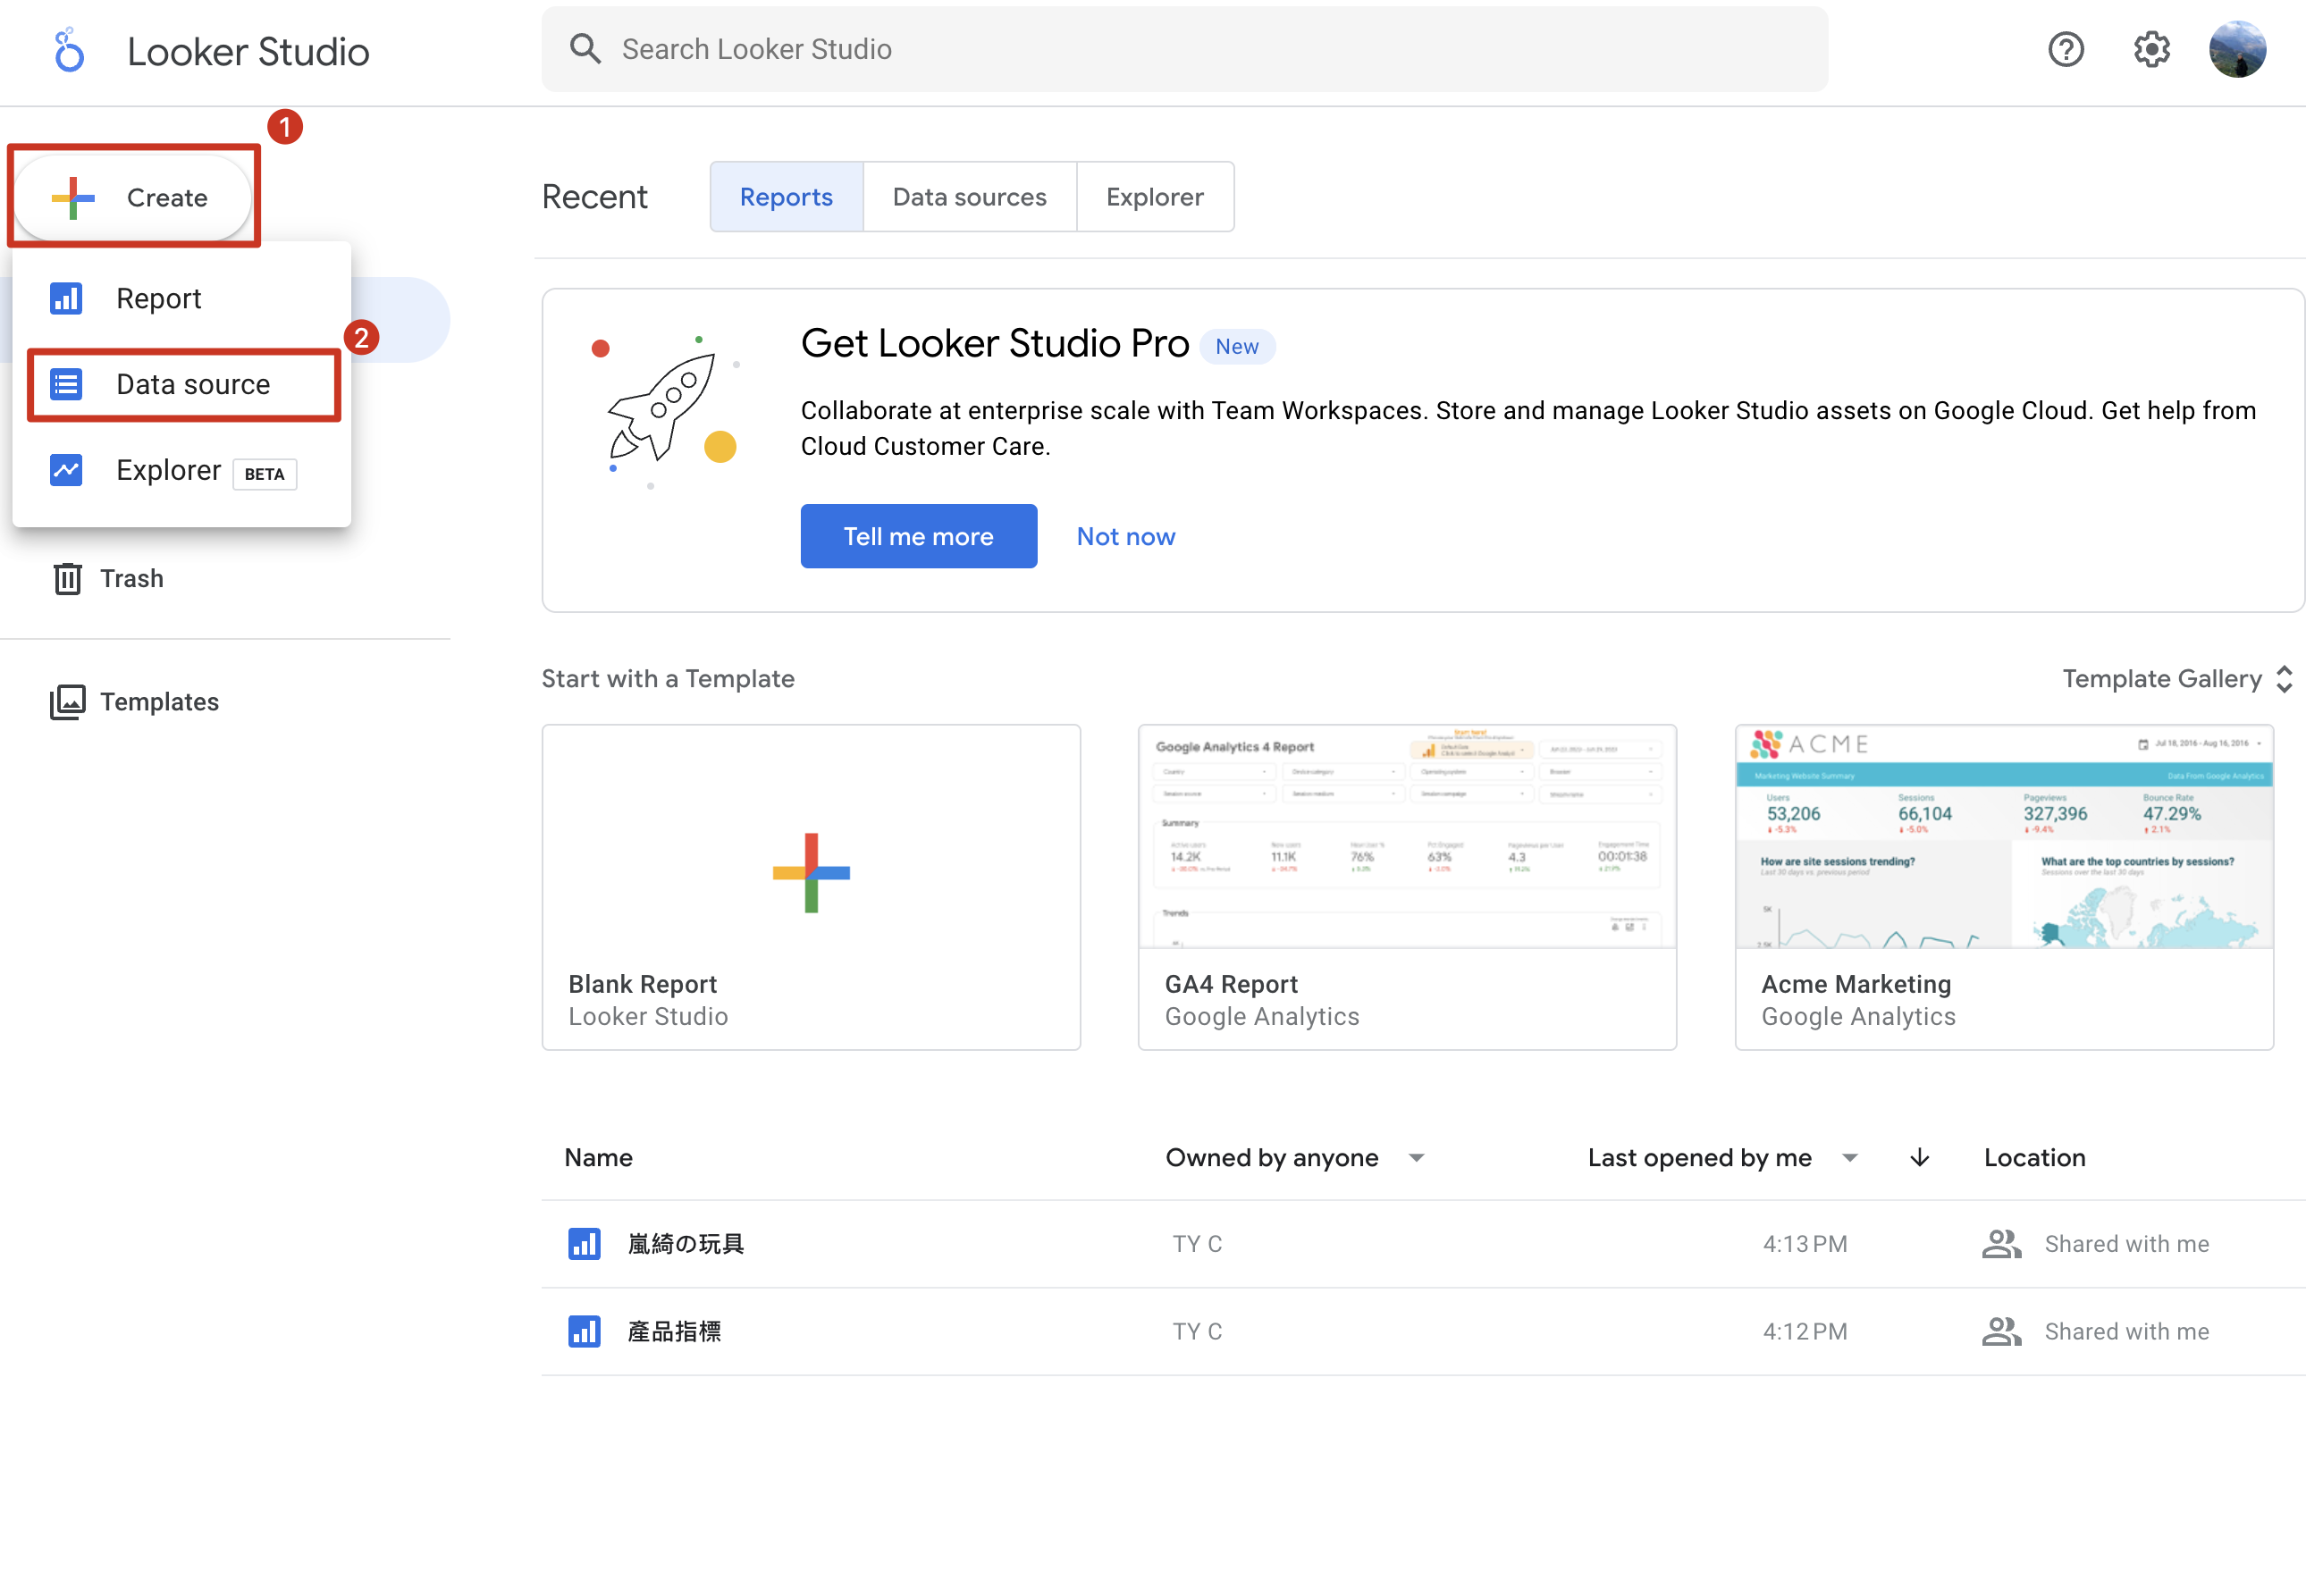Expand the Template Gallery

[2176, 679]
